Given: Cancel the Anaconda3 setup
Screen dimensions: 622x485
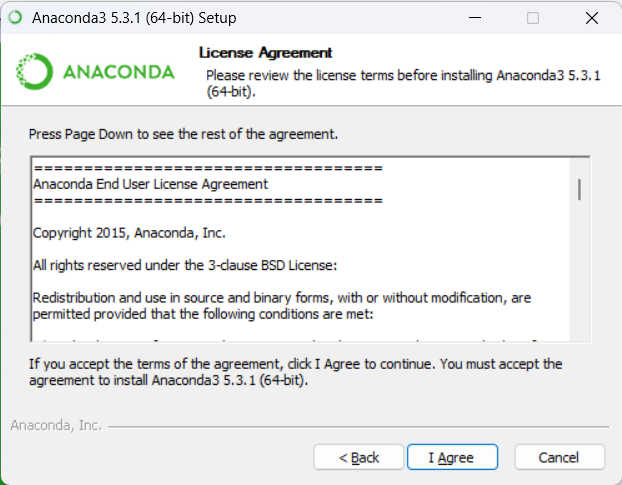Looking at the screenshot, I should [x=560, y=457].
